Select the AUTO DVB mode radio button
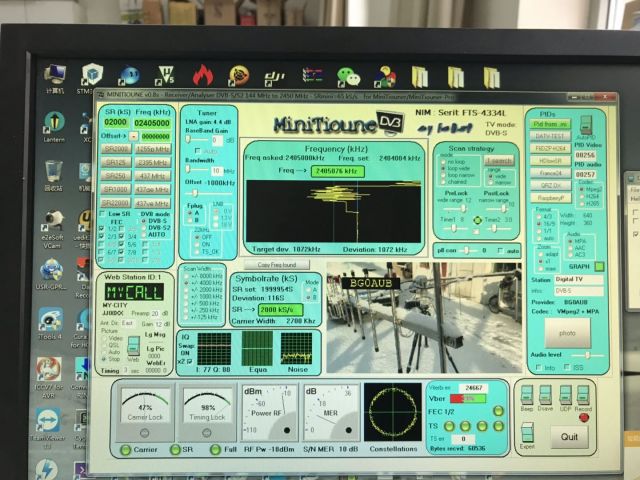Viewport: 640px width, 480px height. click(x=144, y=235)
